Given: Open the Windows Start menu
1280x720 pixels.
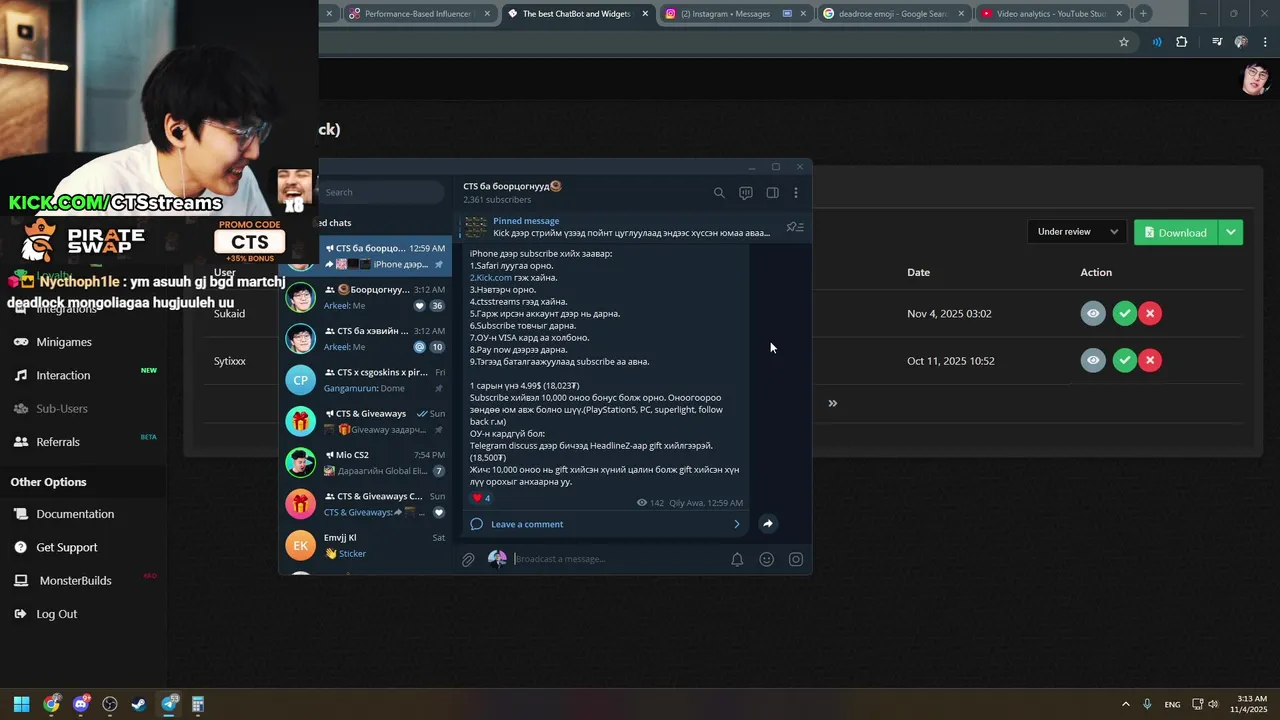Looking at the screenshot, I should coord(21,704).
